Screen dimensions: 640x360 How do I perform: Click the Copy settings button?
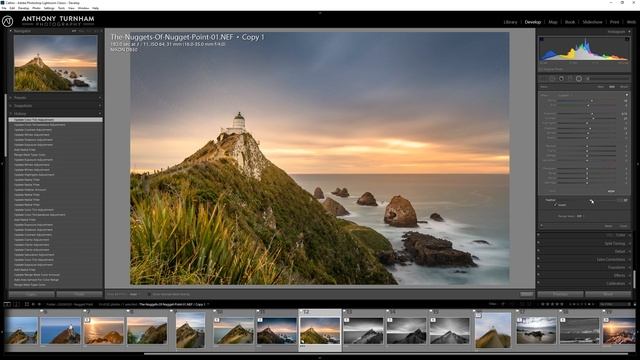[x=31, y=294]
